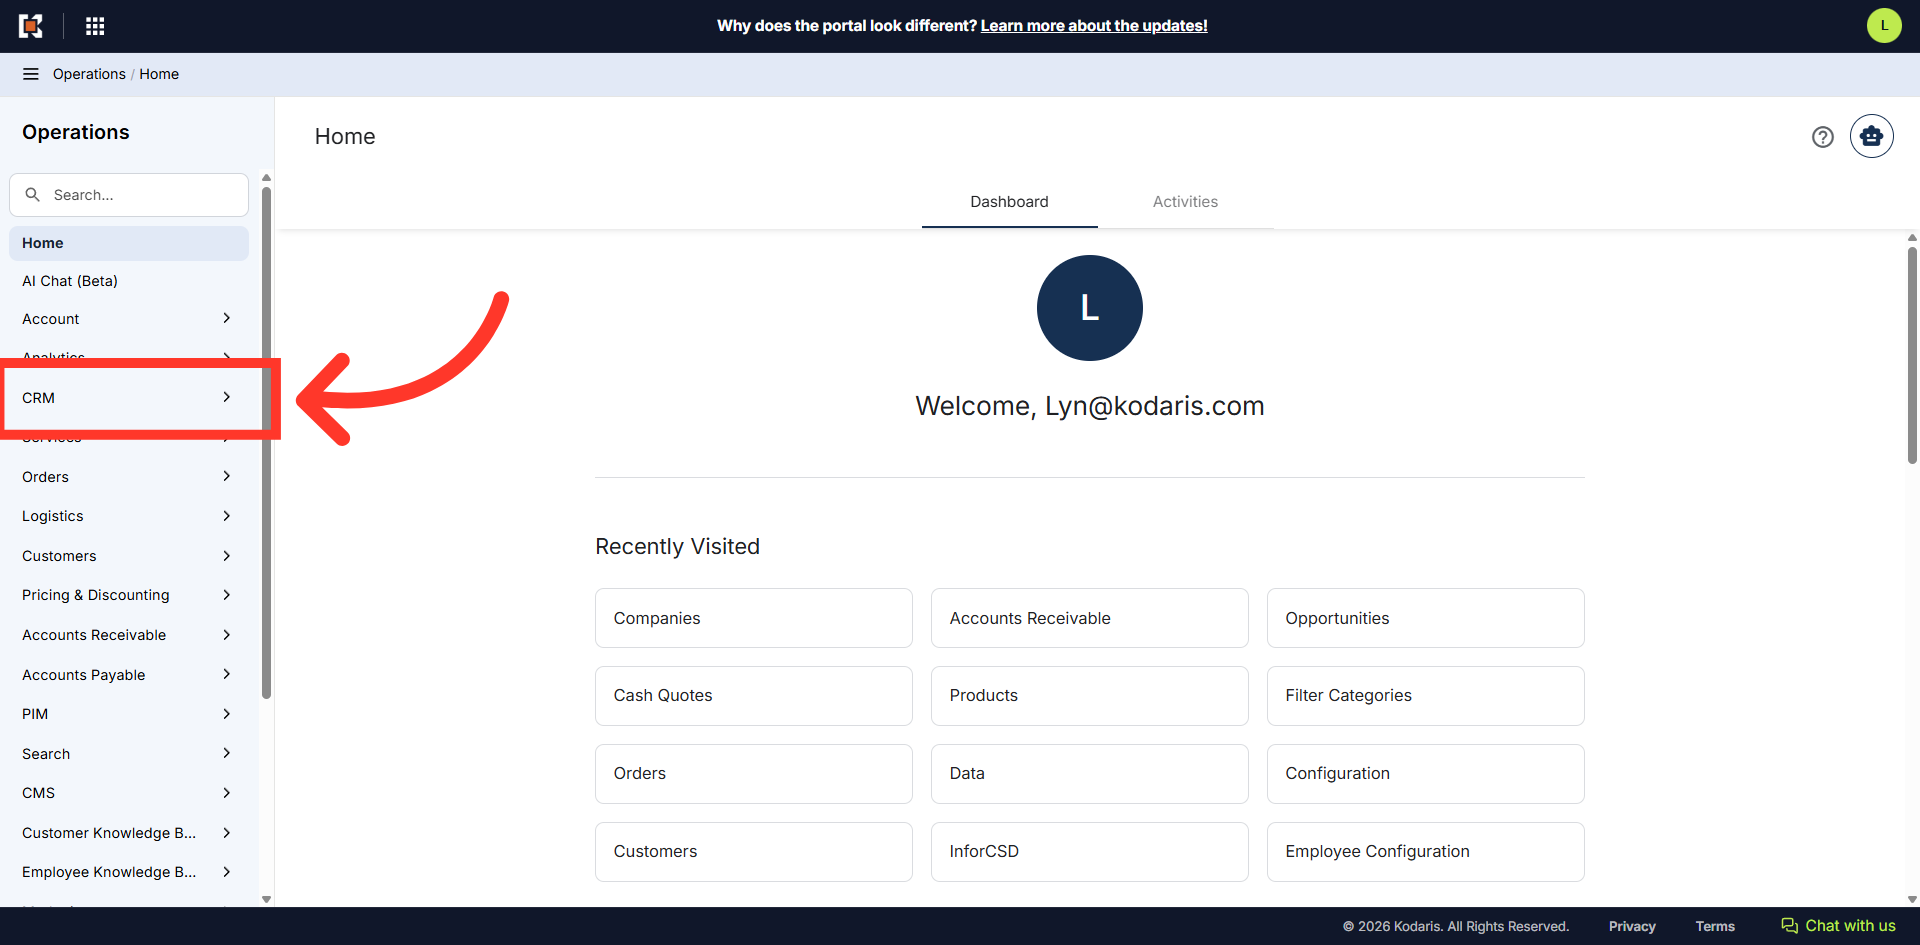Open the Filter Categories card
This screenshot has width=1920, height=945.
pos(1426,696)
